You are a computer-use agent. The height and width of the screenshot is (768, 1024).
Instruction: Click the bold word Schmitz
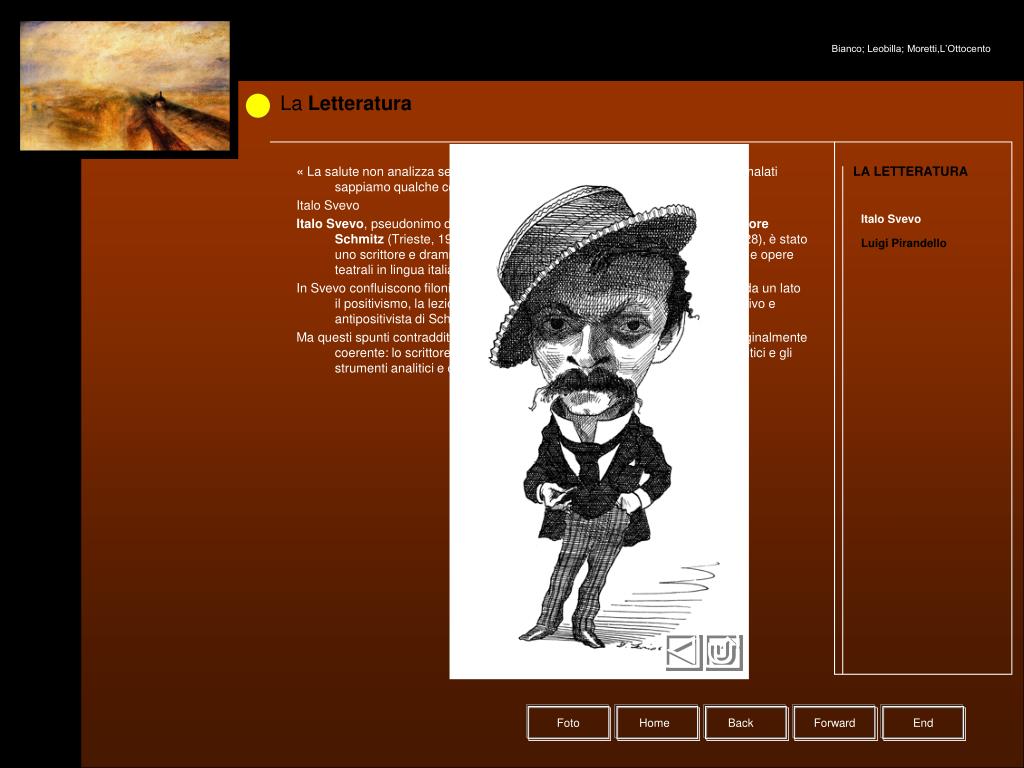pyautogui.click(x=359, y=239)
